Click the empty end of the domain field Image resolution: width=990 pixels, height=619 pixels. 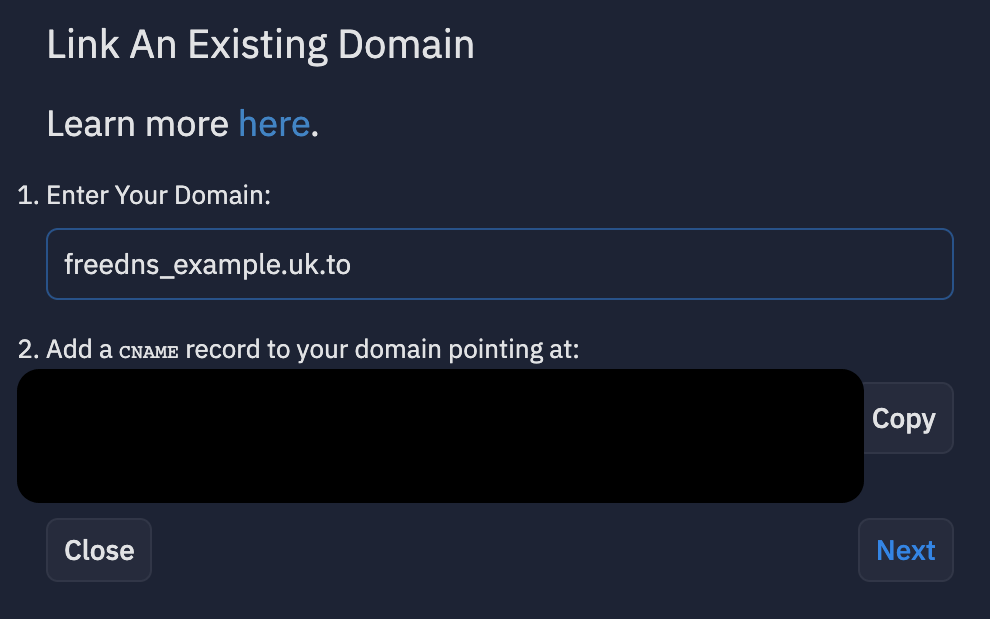tap(650, 264)
